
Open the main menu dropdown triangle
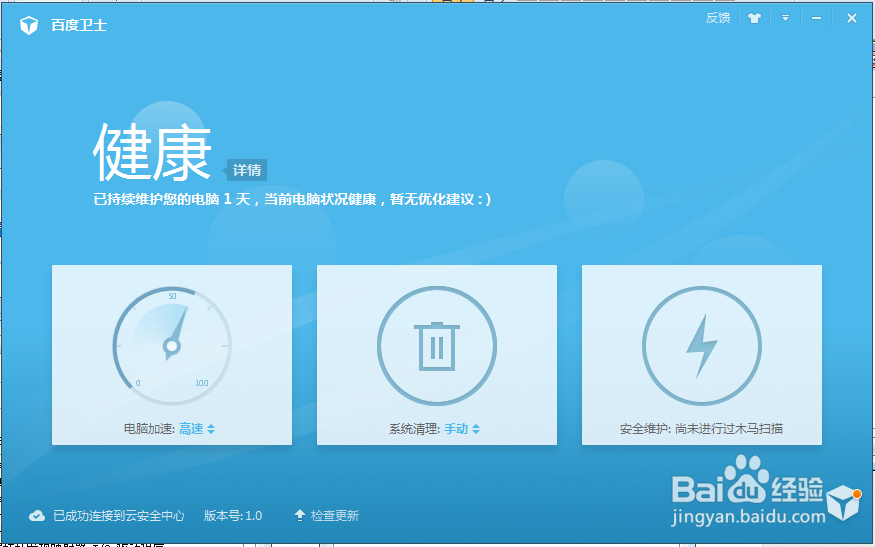point(785,18)
